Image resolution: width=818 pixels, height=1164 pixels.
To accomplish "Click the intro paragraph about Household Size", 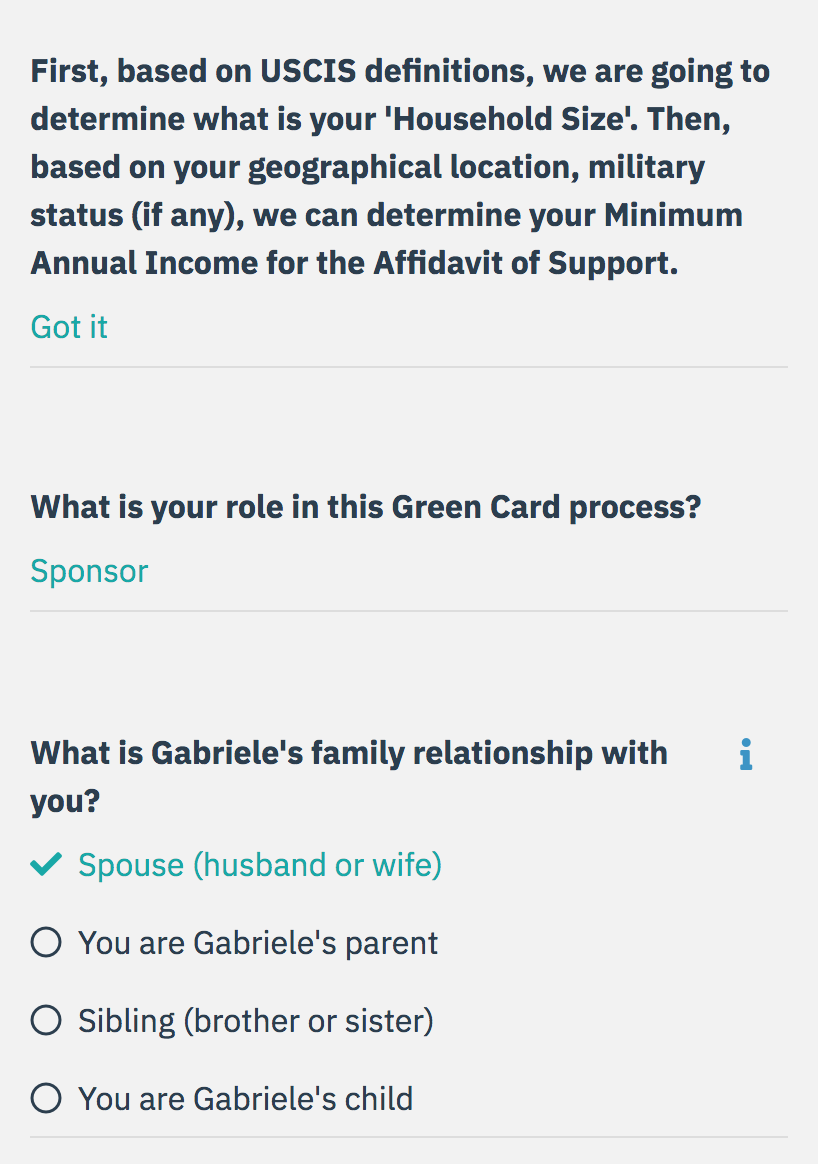I will click(x=401, y=167).
